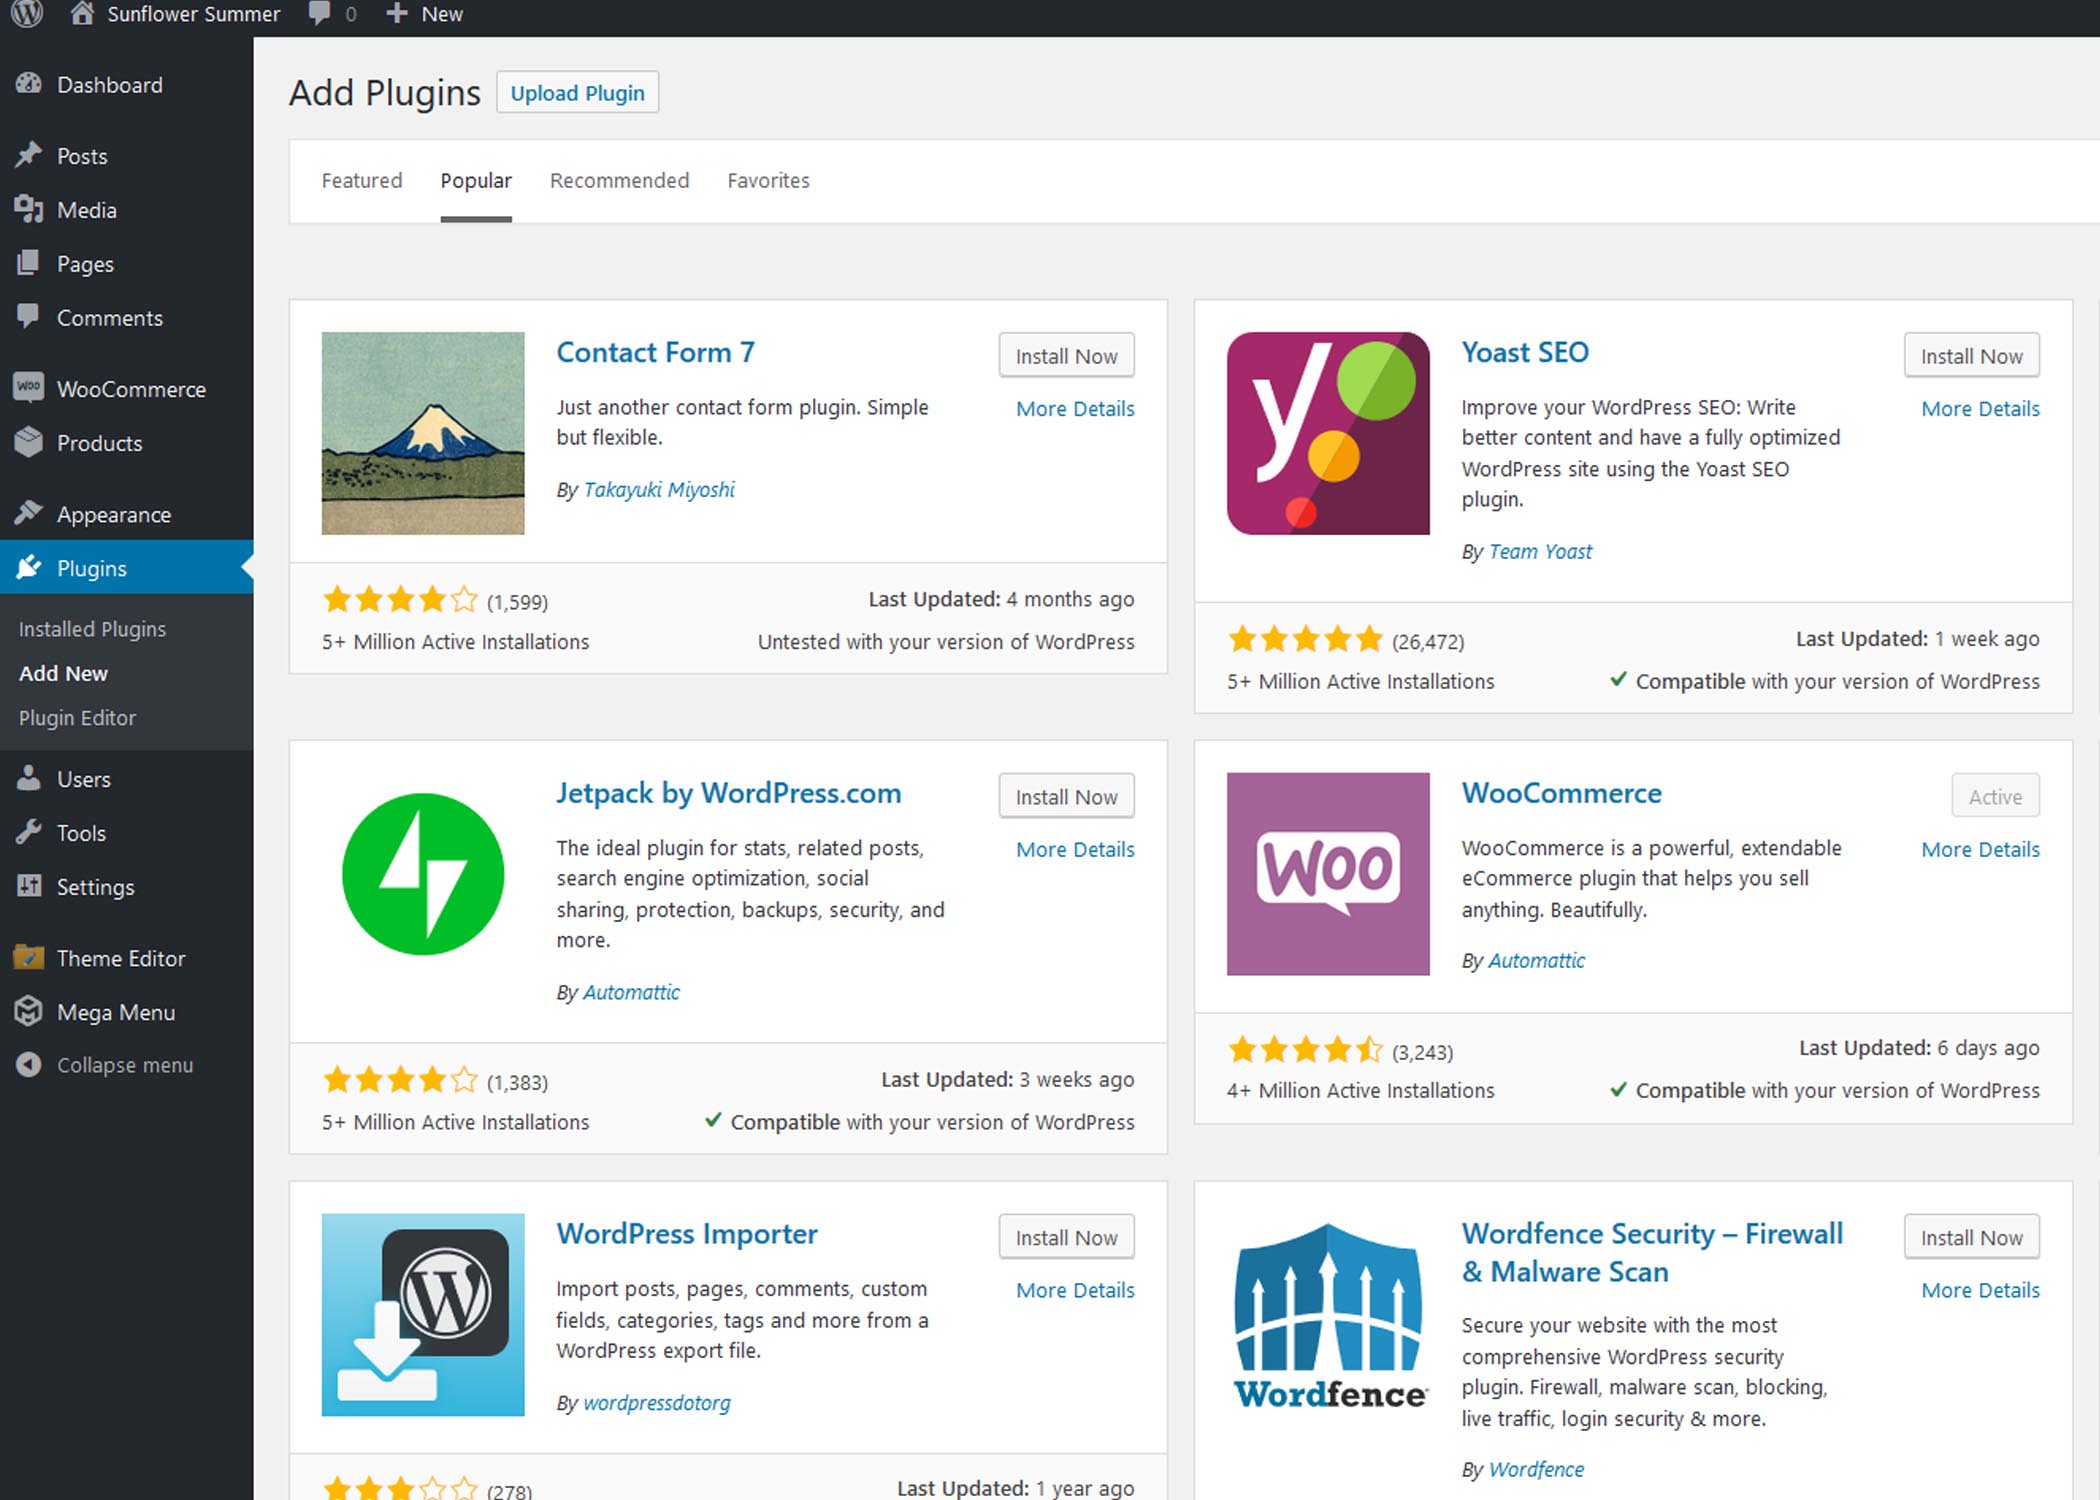Open the WordPress logo menu in admin bar
Screen dimensions: 2100x1500
(x=27, y=13)
